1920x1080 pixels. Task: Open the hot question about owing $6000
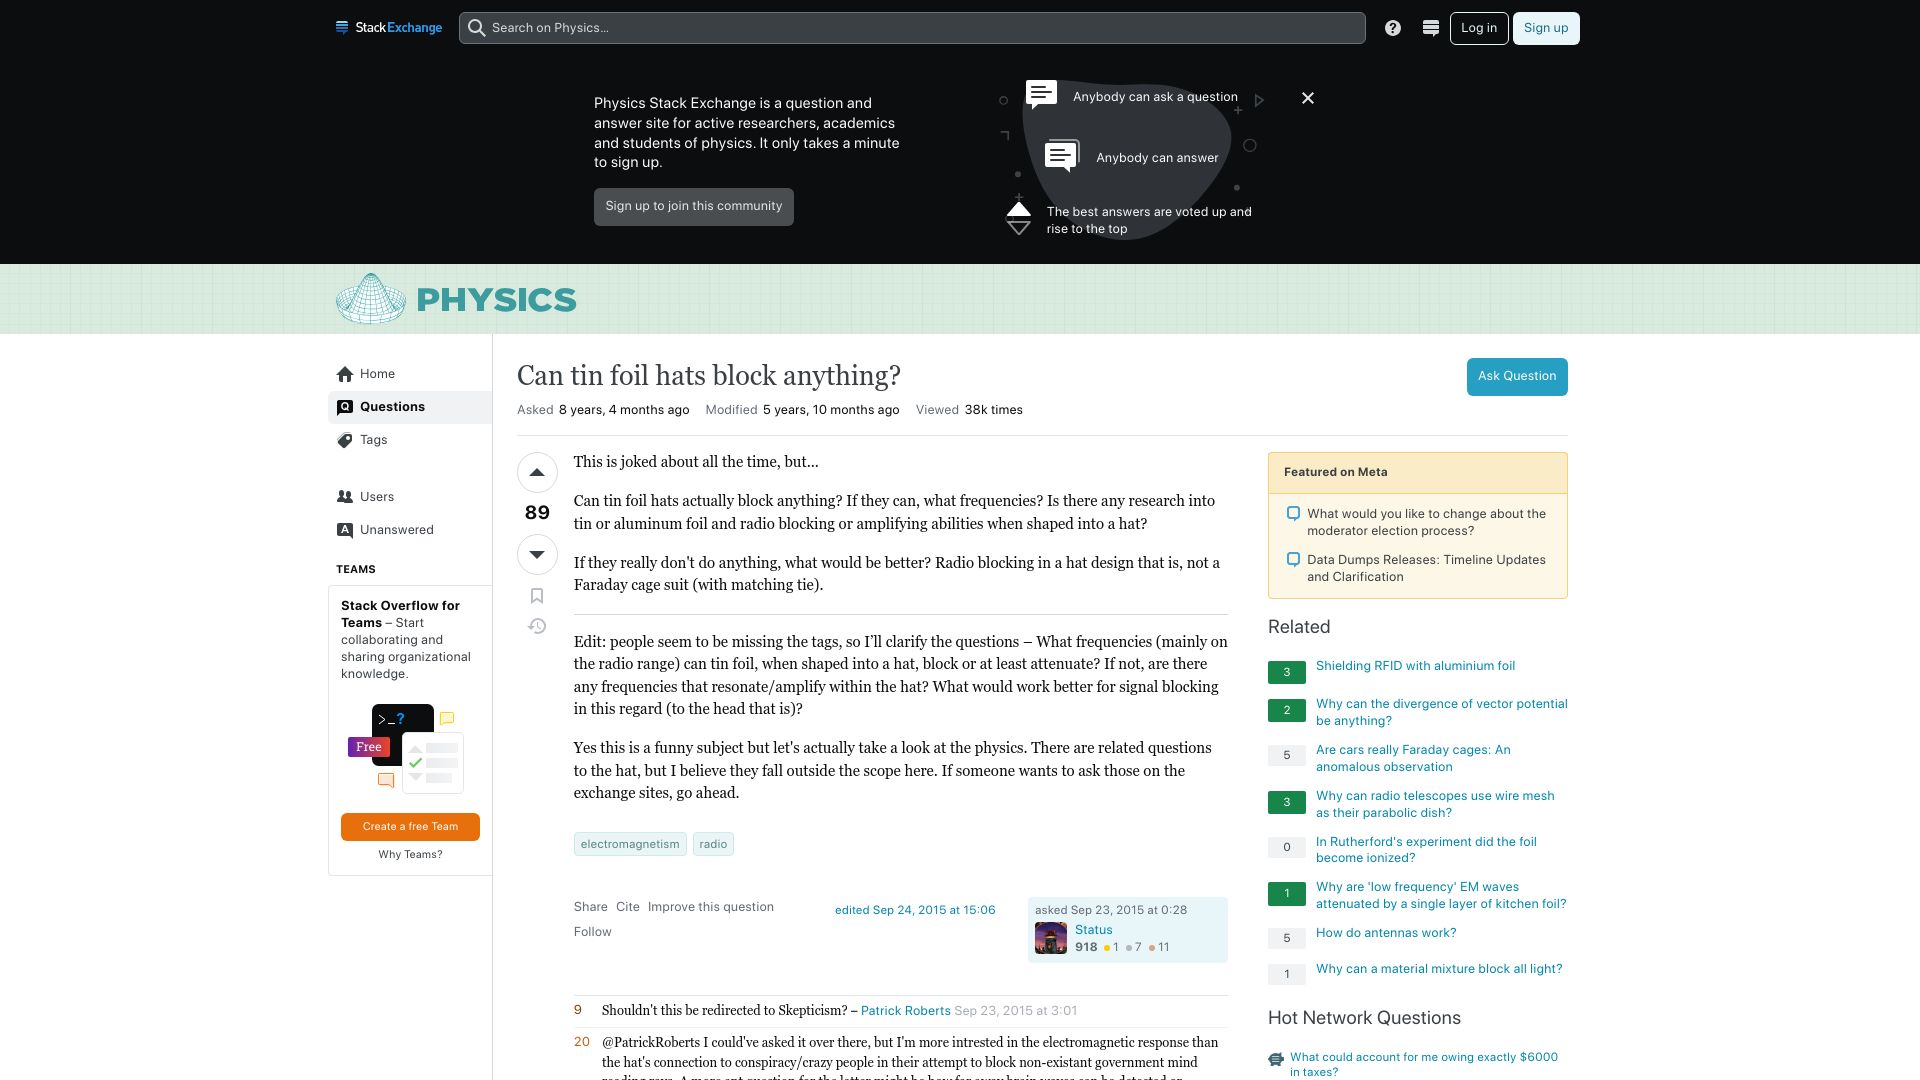1424,1064
